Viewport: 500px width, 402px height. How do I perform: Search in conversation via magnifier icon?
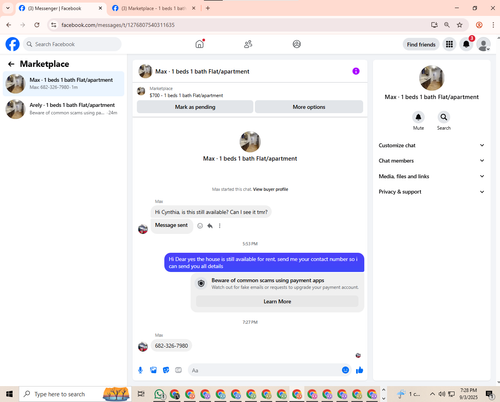tap(444, 117)
